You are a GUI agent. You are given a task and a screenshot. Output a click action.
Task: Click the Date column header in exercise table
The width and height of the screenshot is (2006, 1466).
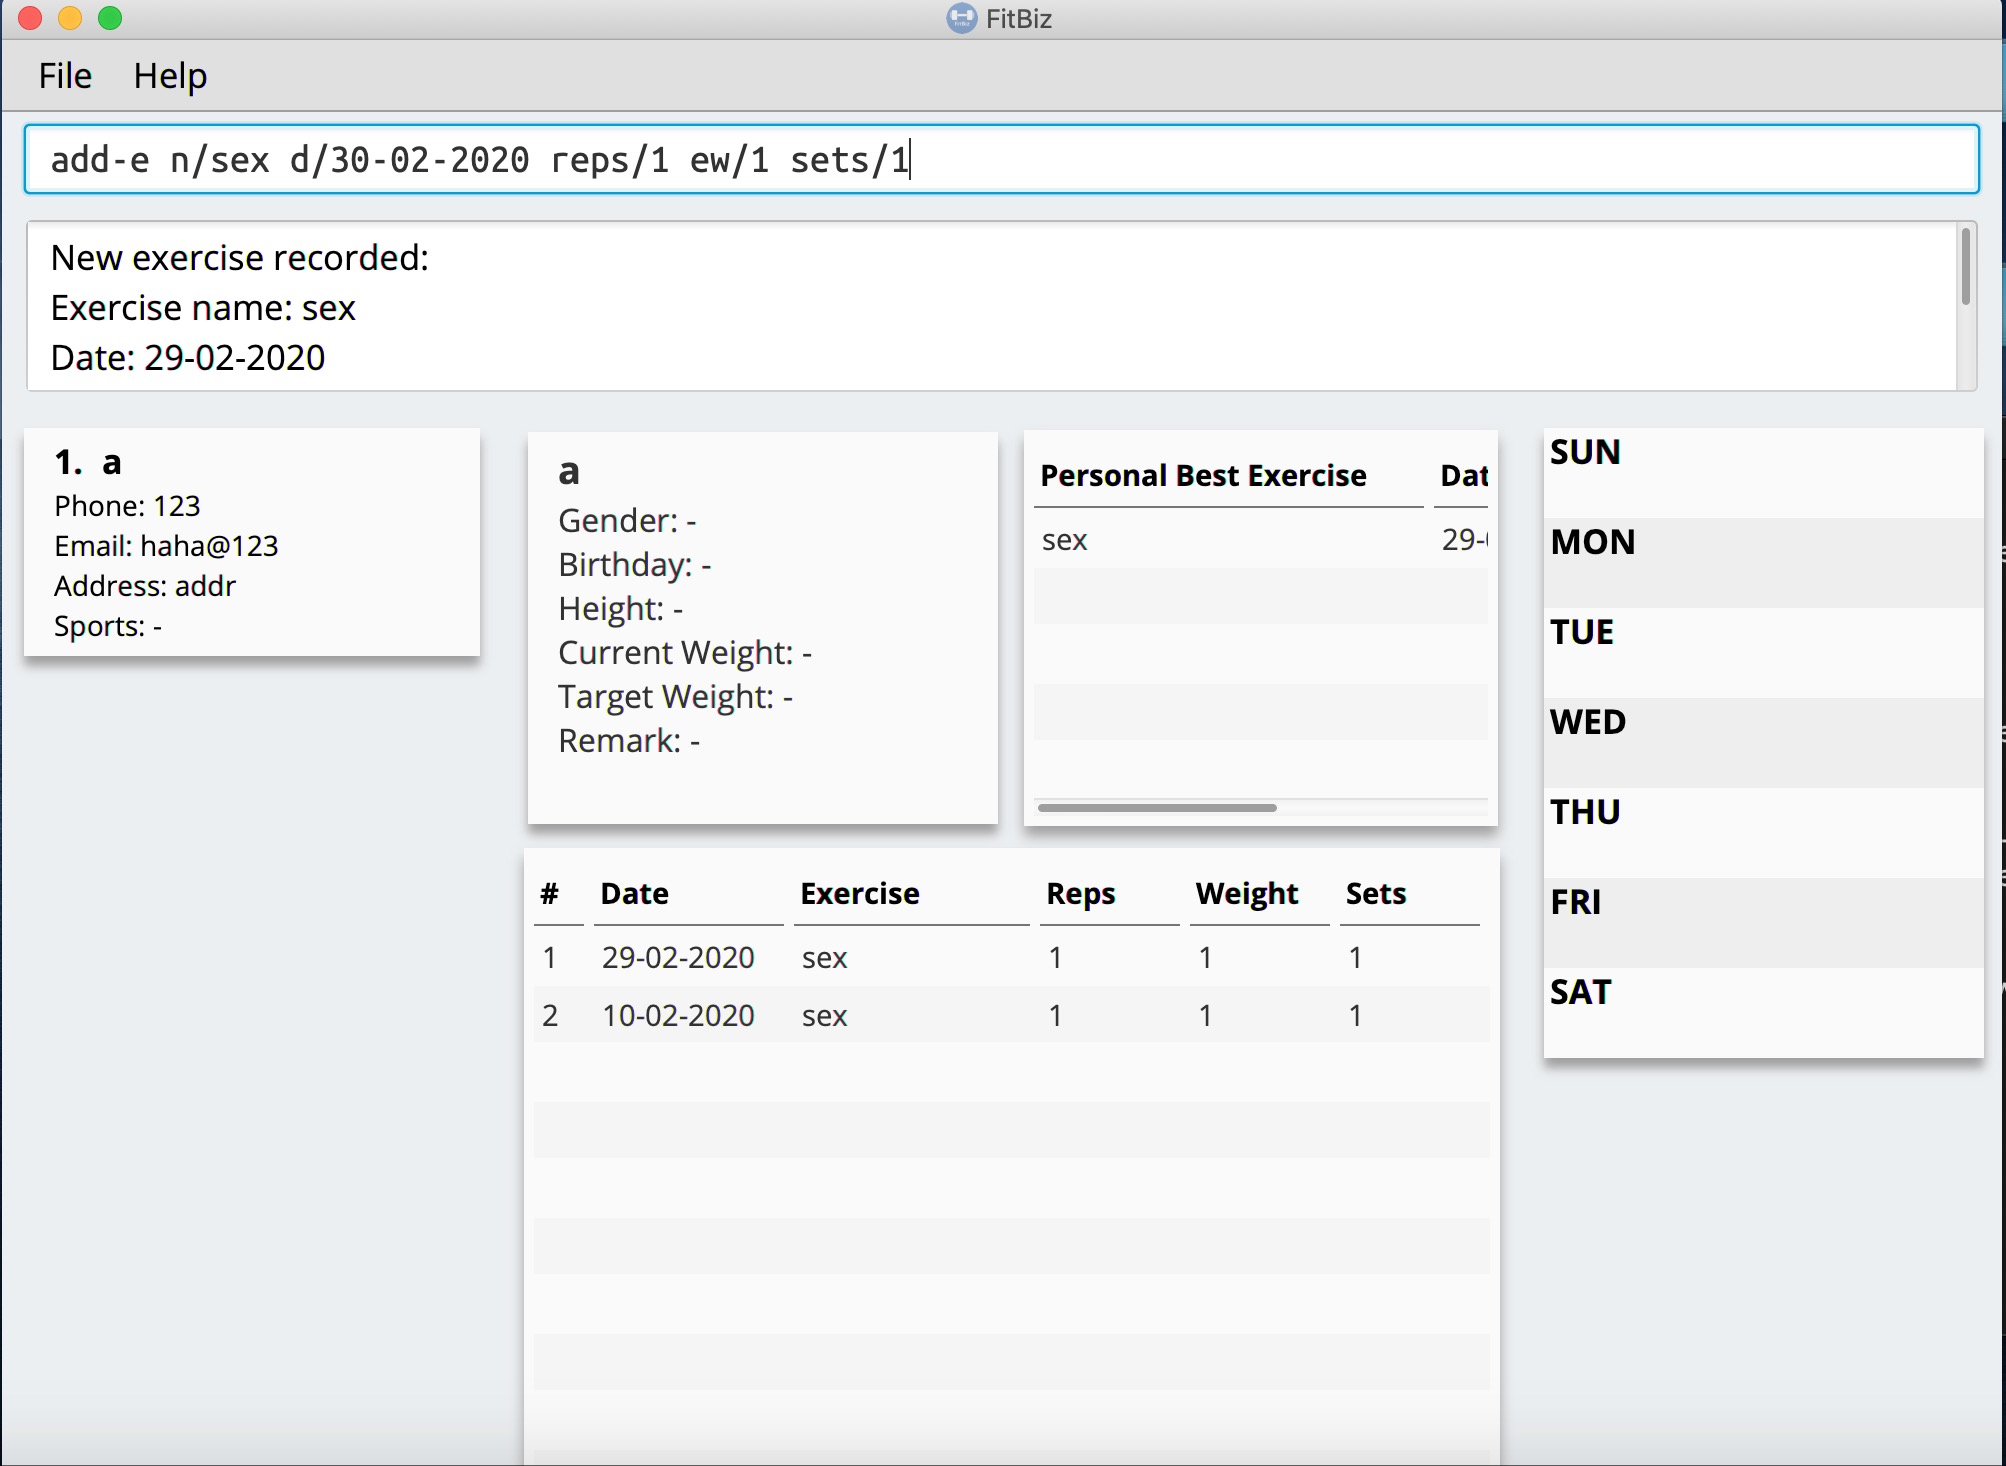(x=635, y=893)
